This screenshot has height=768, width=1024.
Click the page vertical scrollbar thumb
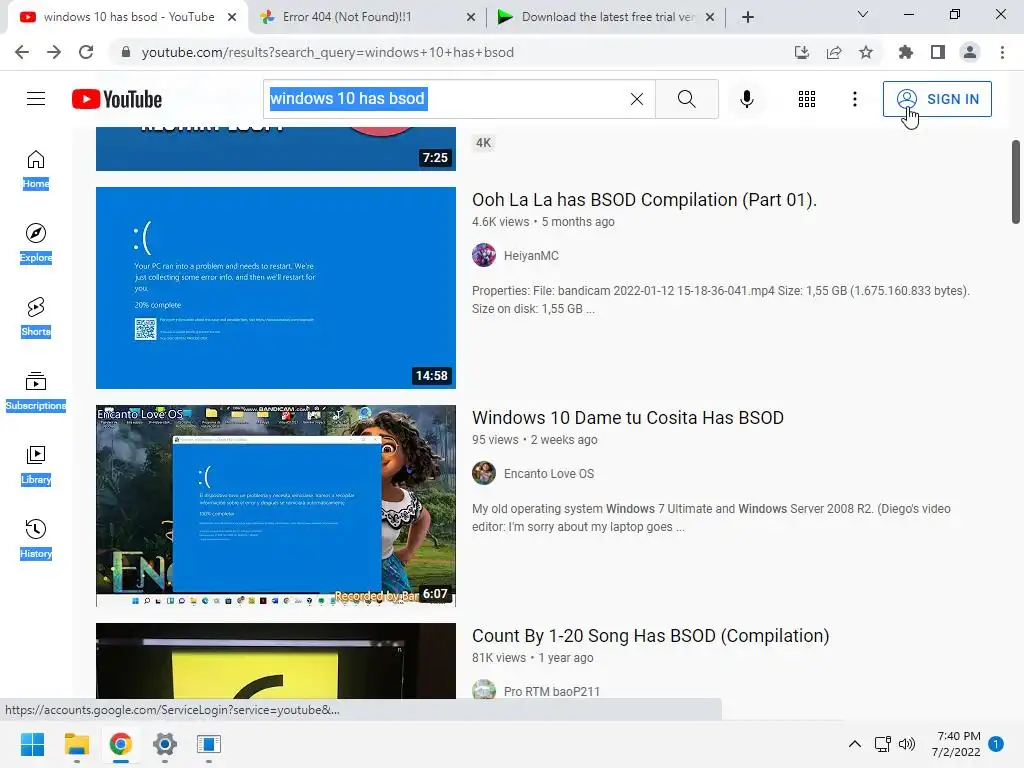(1016, 182)
